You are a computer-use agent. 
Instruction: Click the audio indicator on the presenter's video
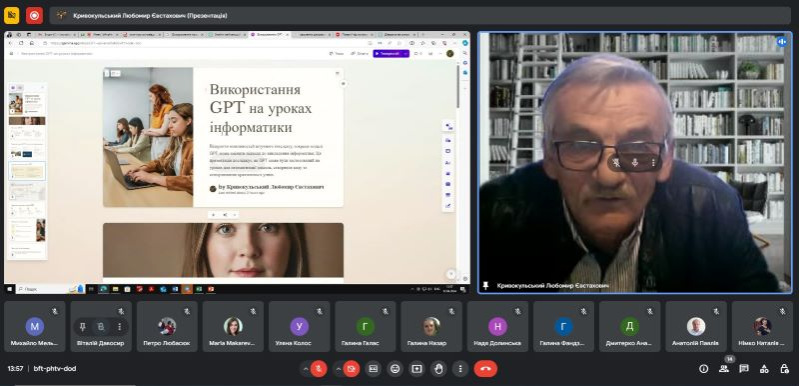pos(782,42)
